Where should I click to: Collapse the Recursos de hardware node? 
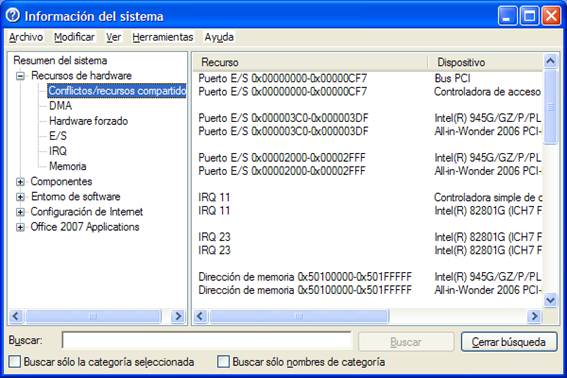(x=21, y=76)
